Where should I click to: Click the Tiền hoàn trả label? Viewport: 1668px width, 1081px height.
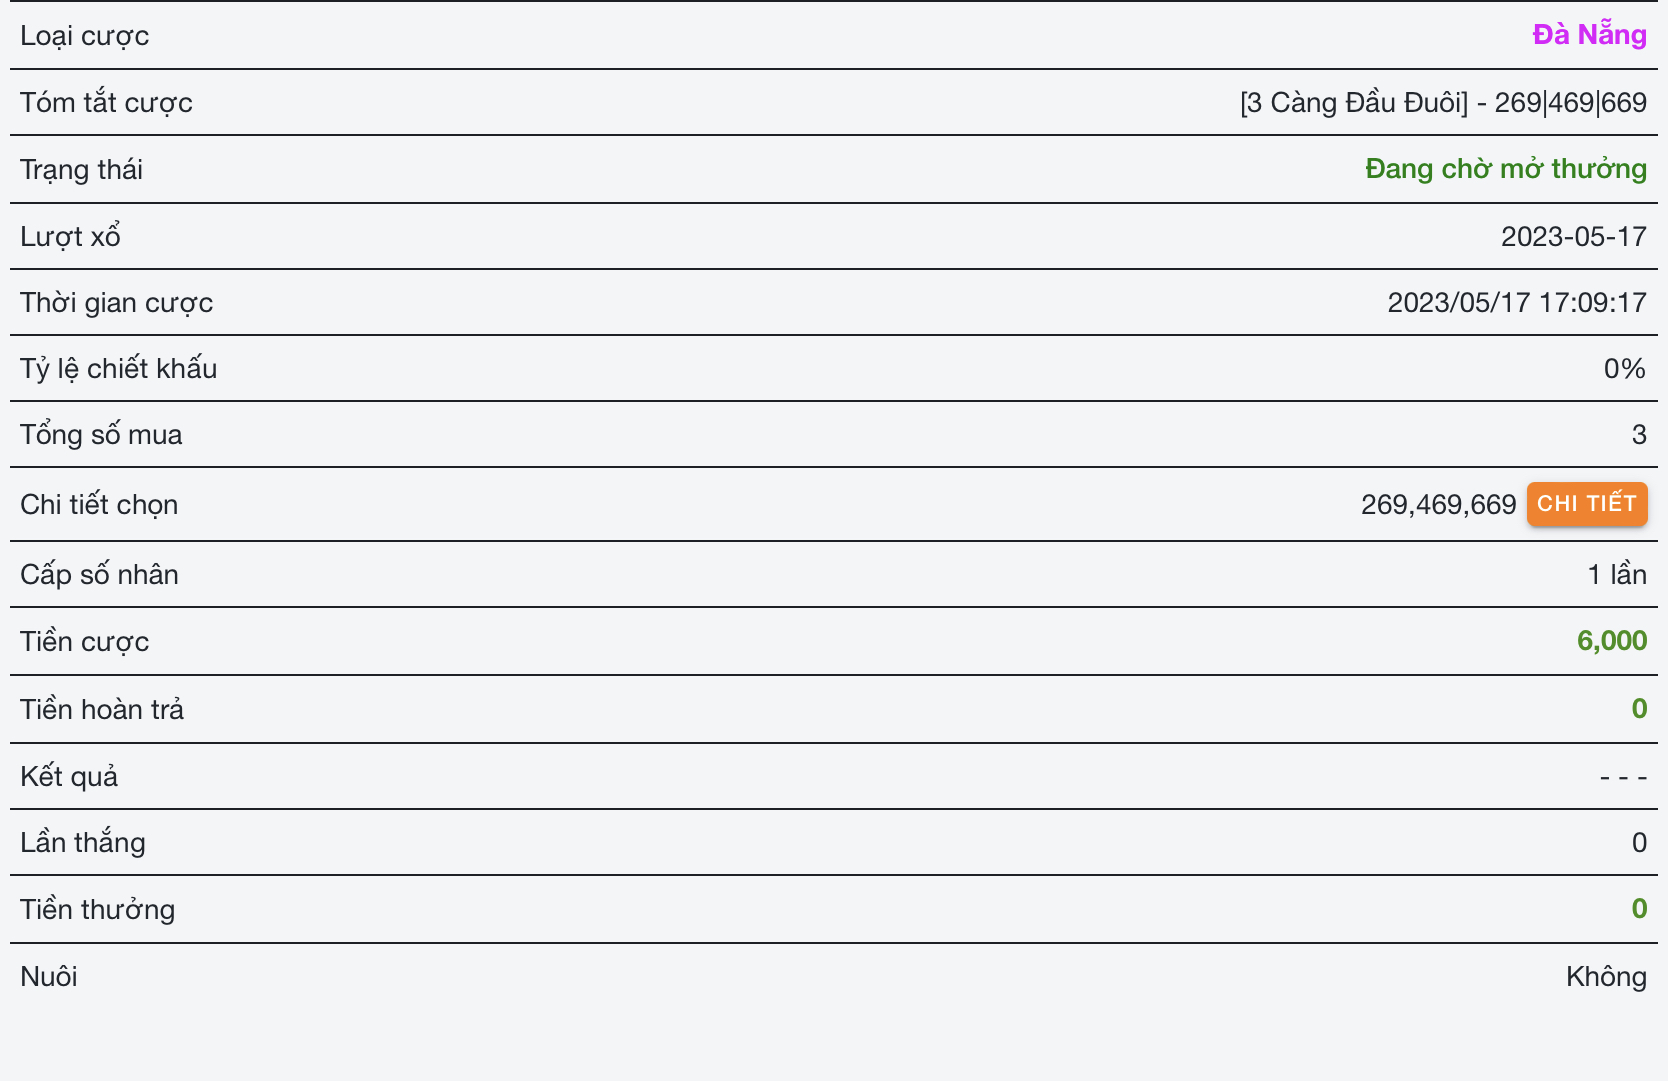[x=102, y=710]
